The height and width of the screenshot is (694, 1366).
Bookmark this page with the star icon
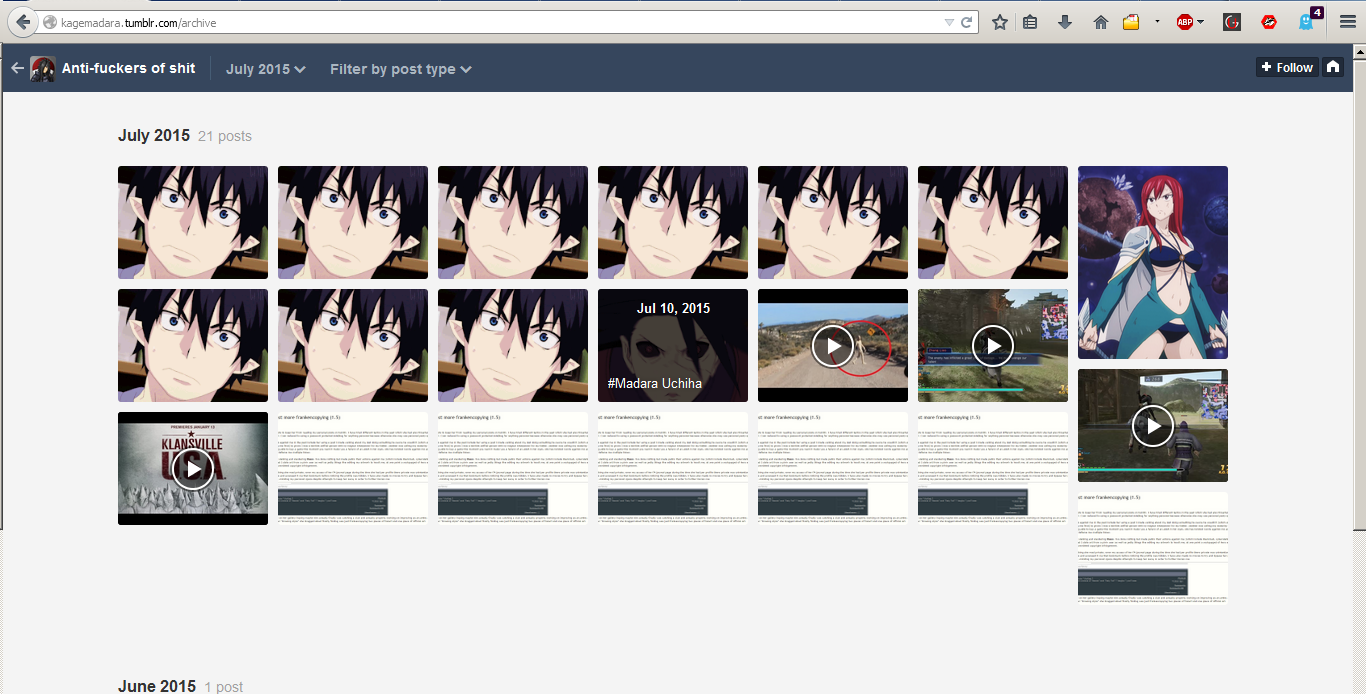(999, 22)
